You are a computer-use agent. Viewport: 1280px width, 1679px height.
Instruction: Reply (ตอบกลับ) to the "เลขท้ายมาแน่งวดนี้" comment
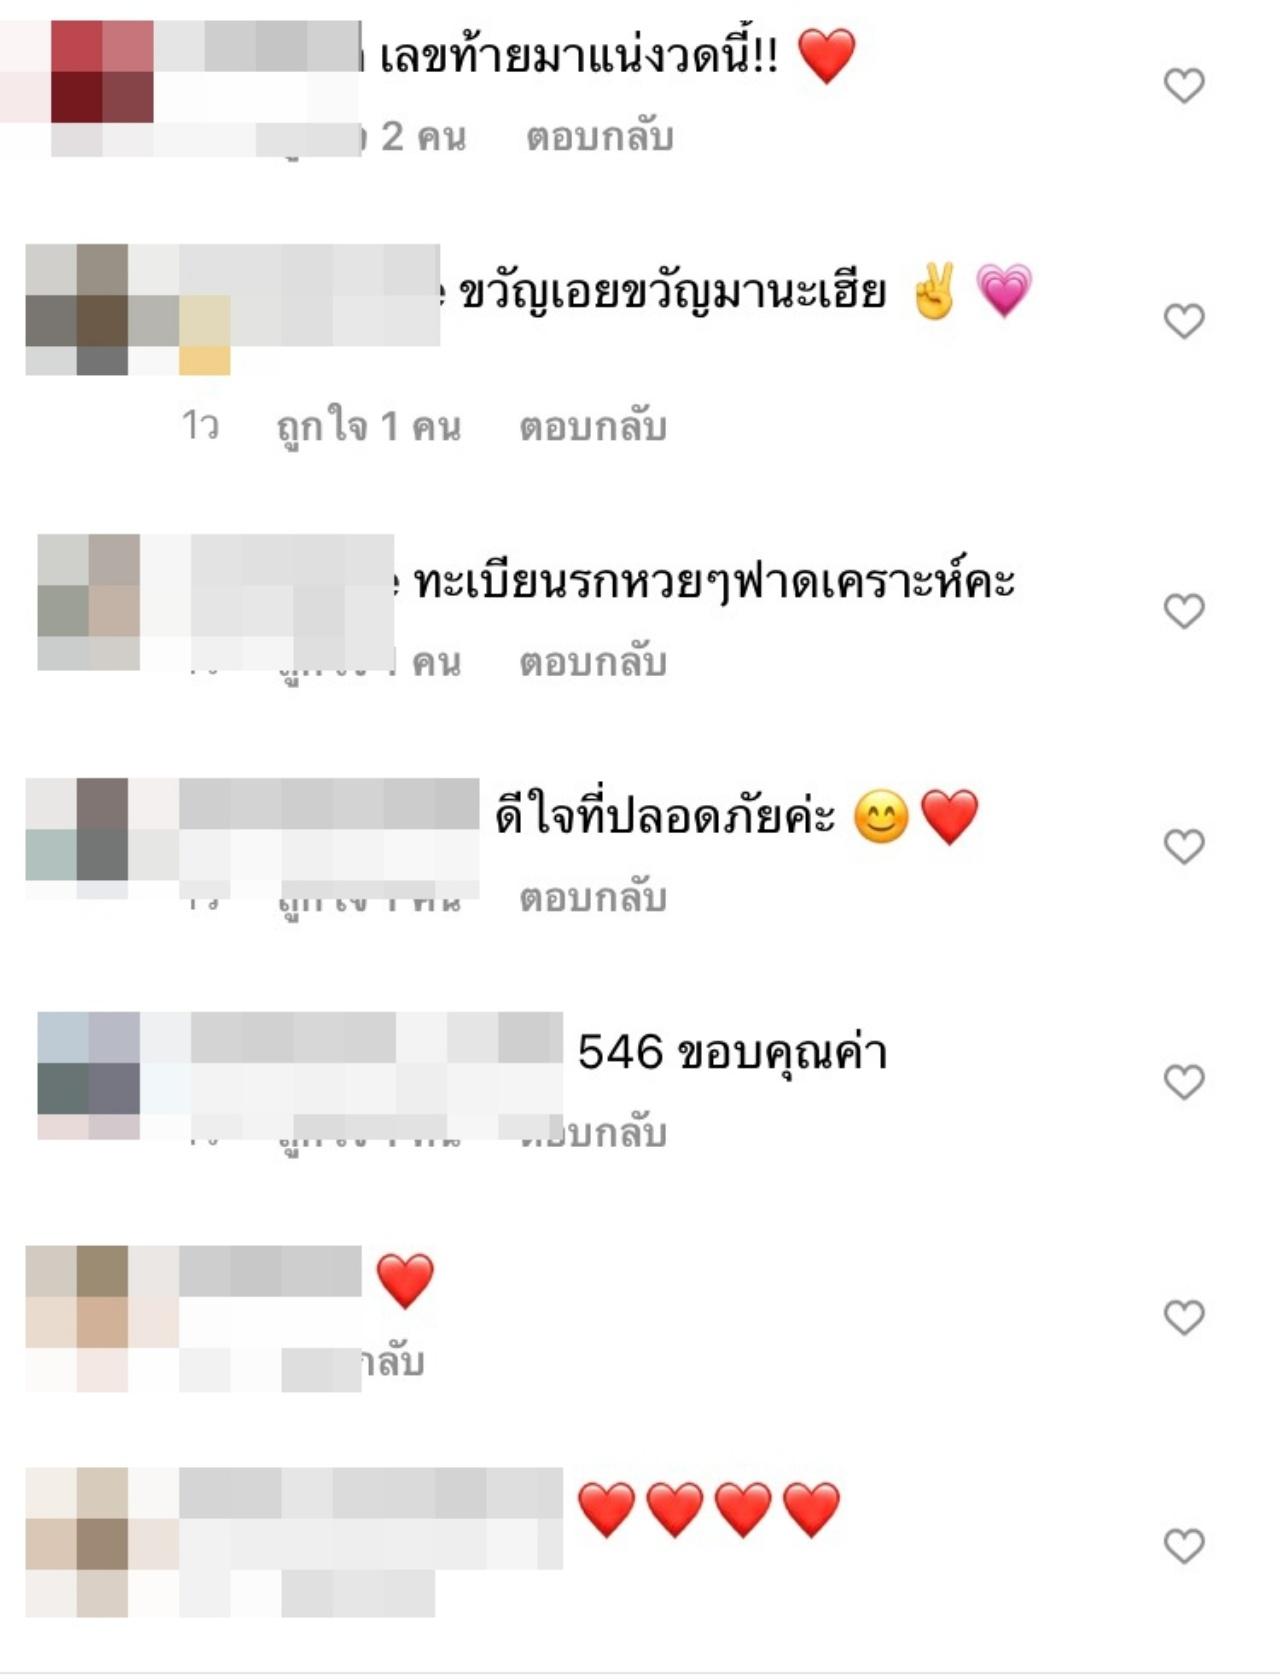pyautogui.click(x=600, y=137)
